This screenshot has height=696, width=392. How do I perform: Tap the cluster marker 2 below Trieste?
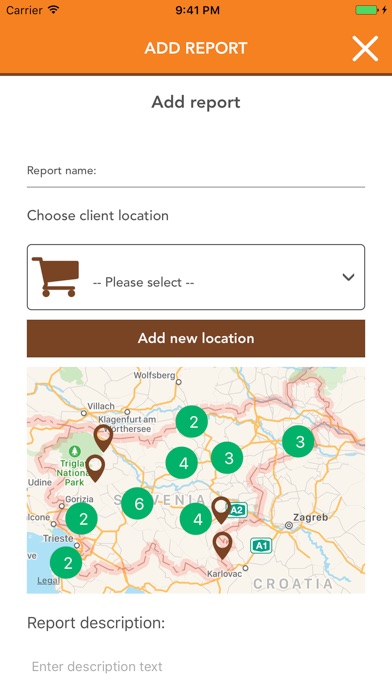click(x=66, y=563)
